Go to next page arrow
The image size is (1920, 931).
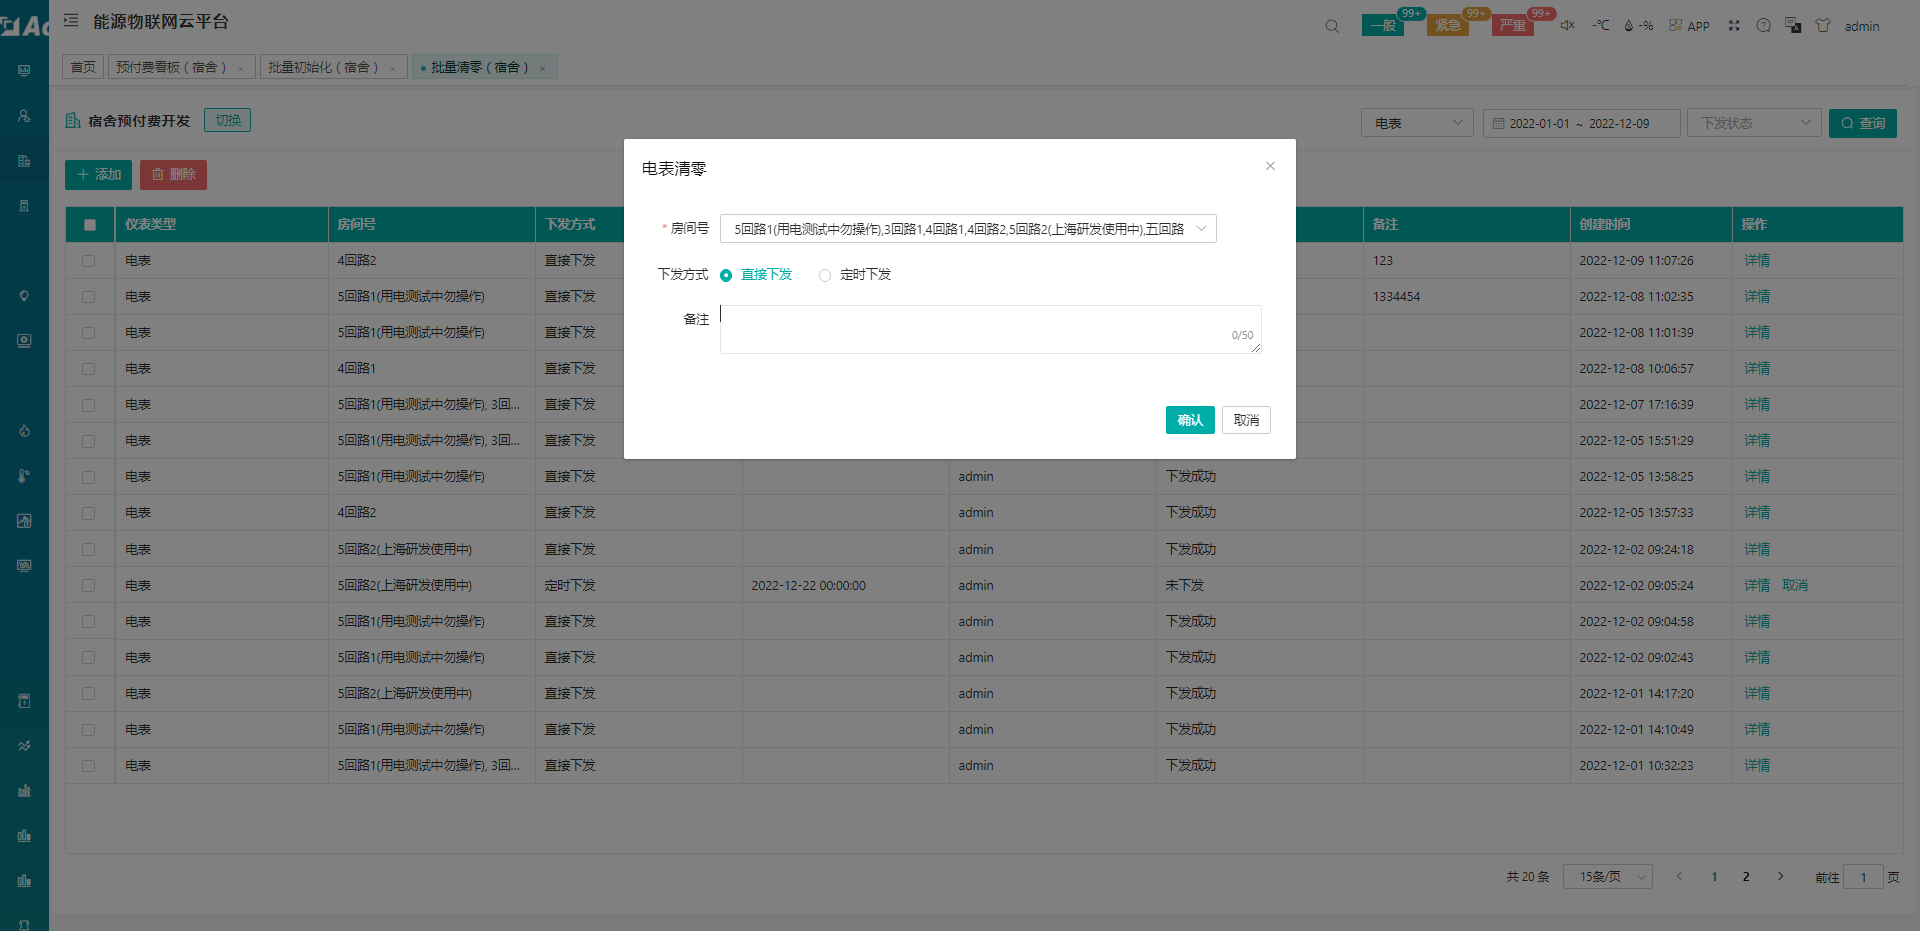coord(1781,877)
